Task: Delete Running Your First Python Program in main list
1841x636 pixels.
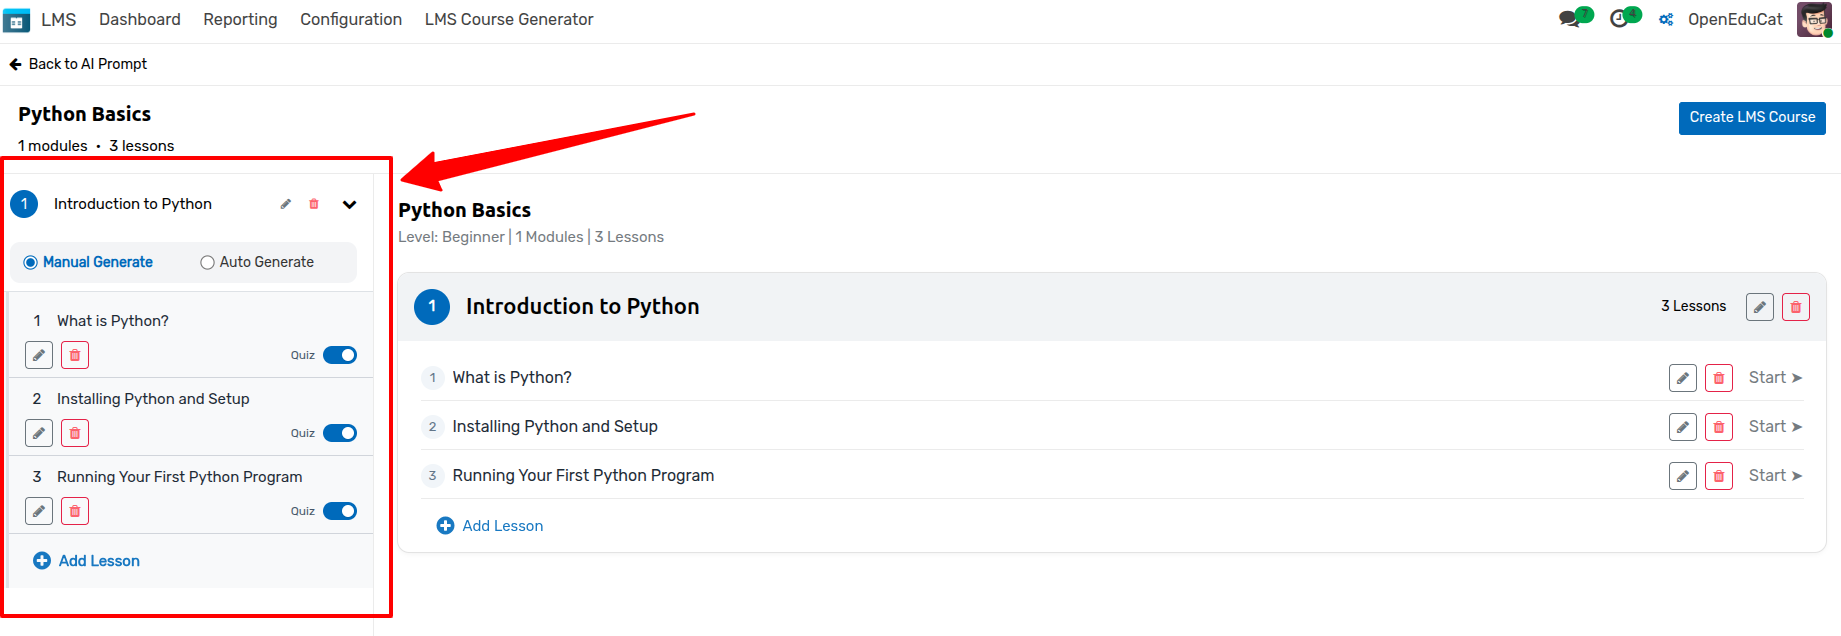Action: click(1719, 476)
